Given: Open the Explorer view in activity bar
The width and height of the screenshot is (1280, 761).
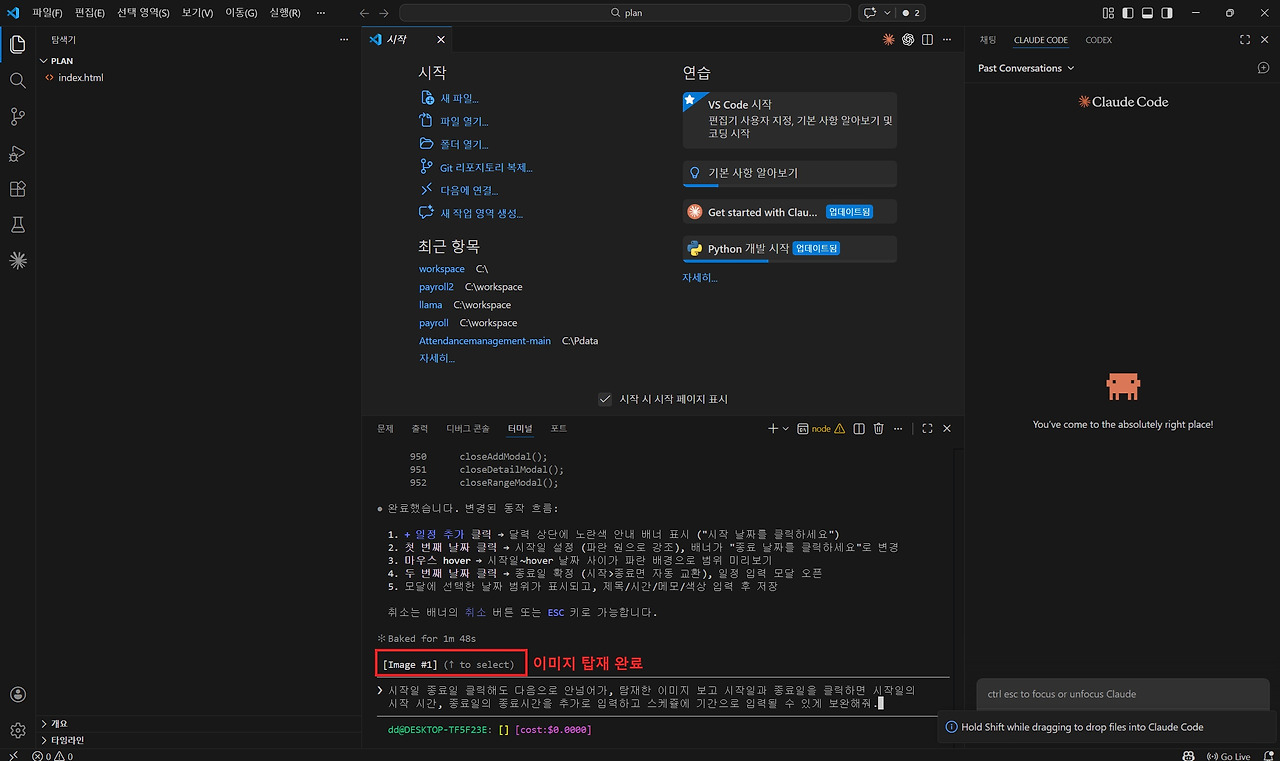Looking at the screenshot, I should 17,44.
